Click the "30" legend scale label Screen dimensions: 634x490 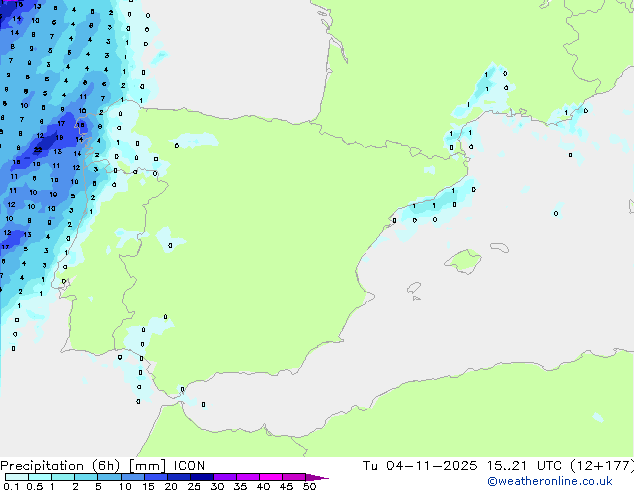coord(217,486)
